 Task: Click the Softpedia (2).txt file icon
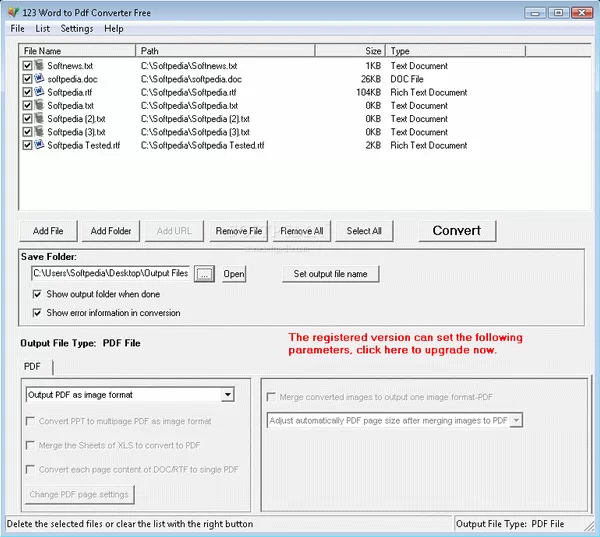click(x=39, y=118)
